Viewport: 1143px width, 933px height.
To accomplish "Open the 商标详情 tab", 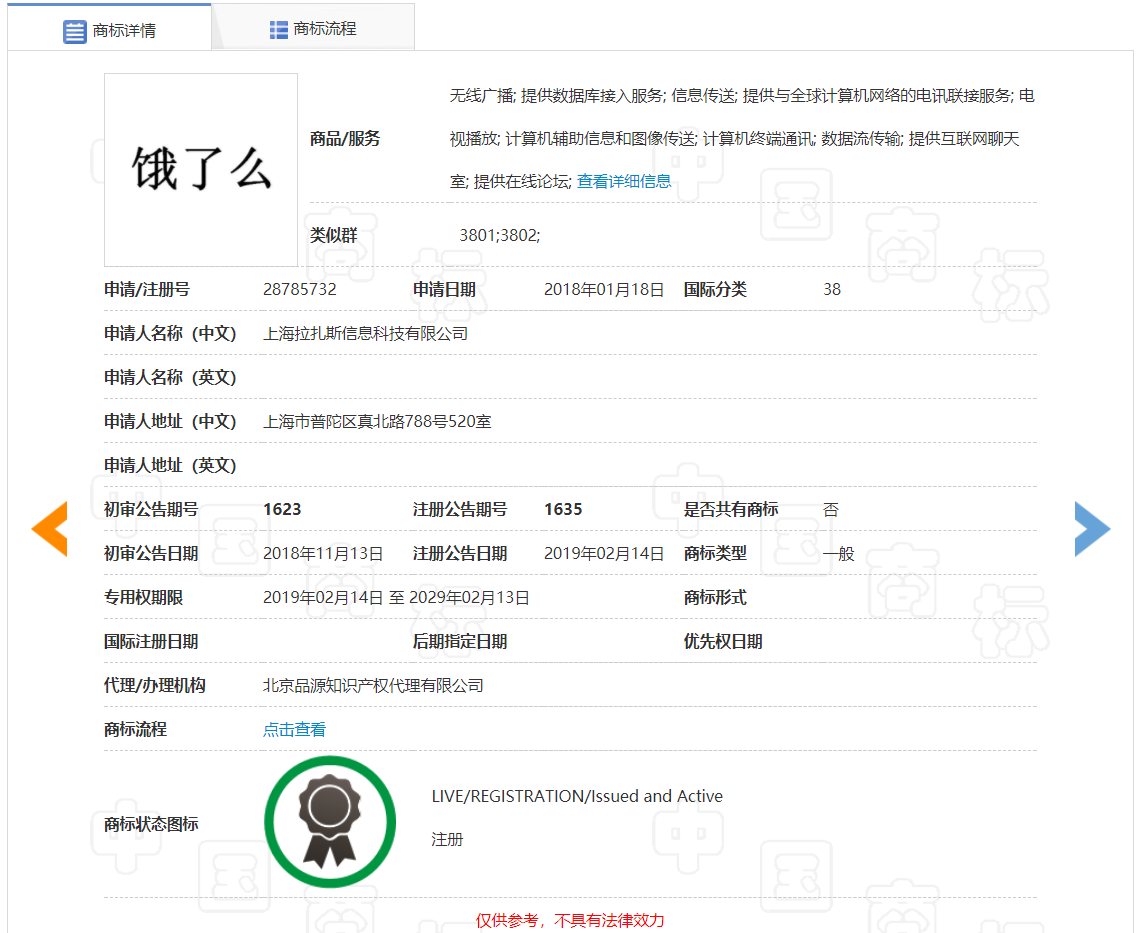I will (x=109, y=29).
